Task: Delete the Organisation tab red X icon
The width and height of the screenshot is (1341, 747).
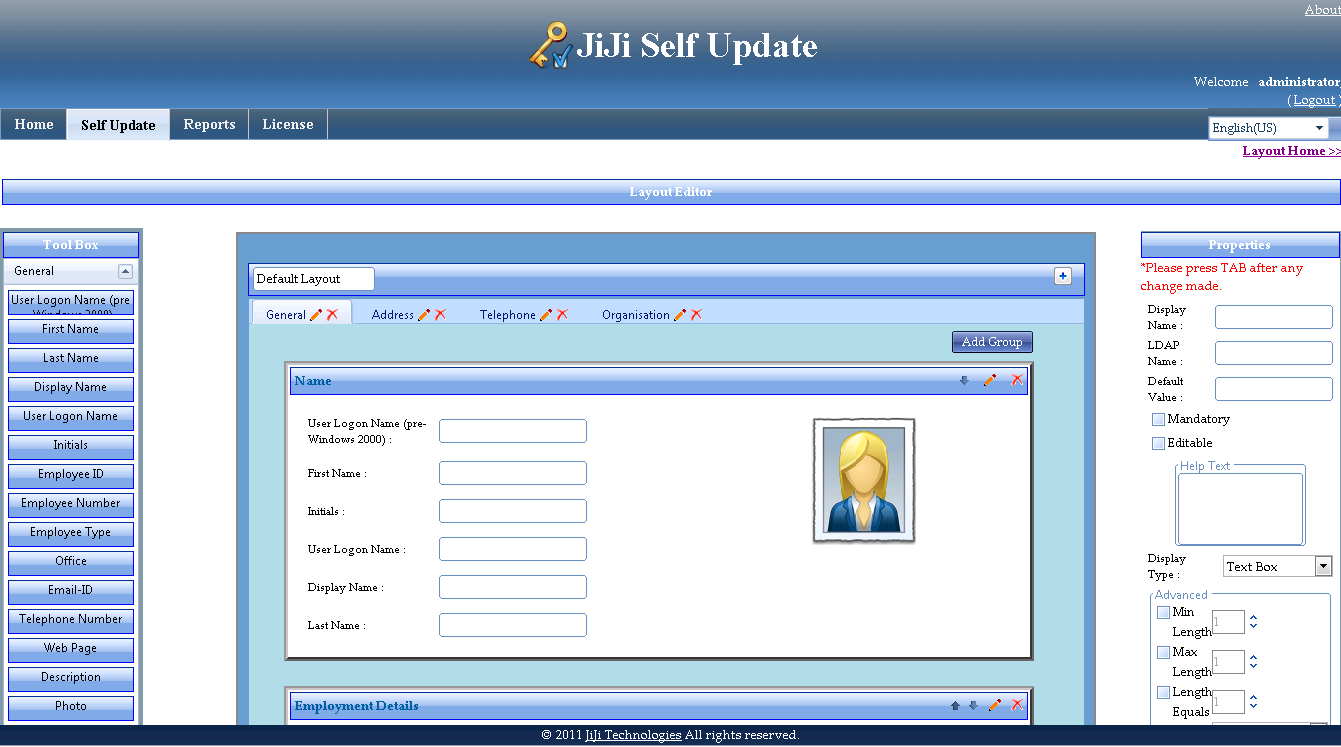Action: (696, 314)
